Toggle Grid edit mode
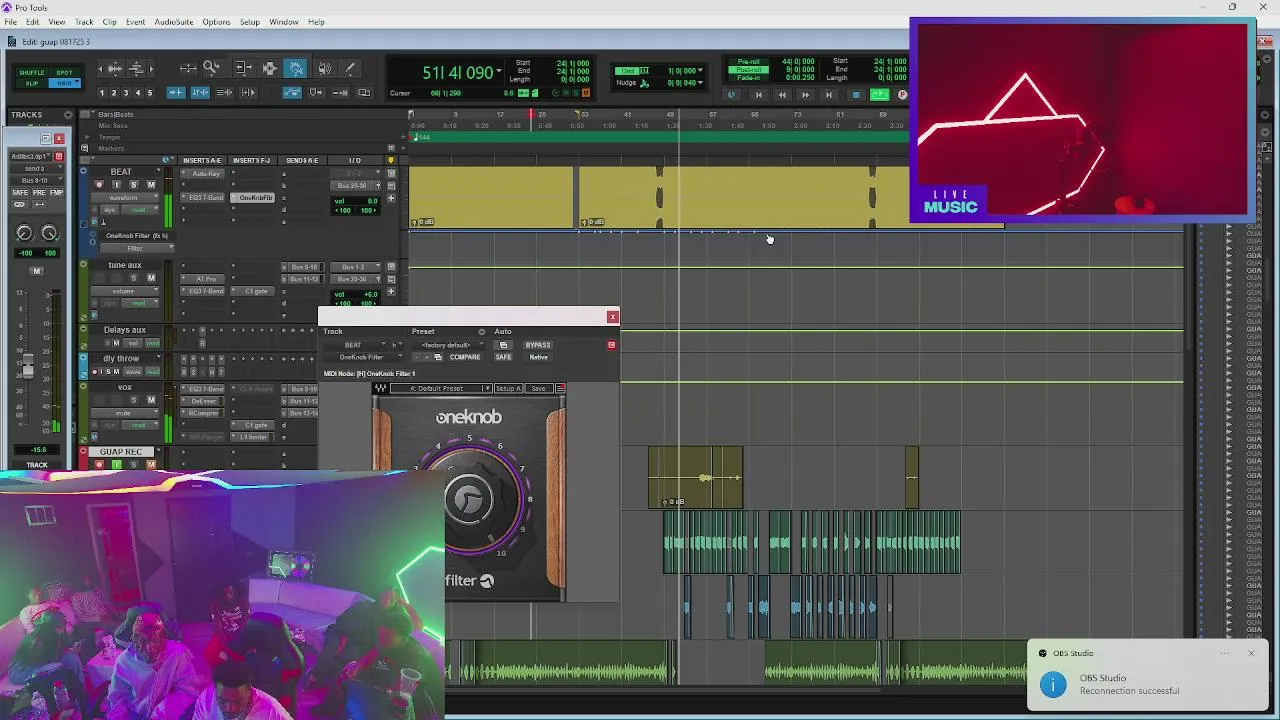Viewport: 1280px width, 720px height. click(64, 83)
